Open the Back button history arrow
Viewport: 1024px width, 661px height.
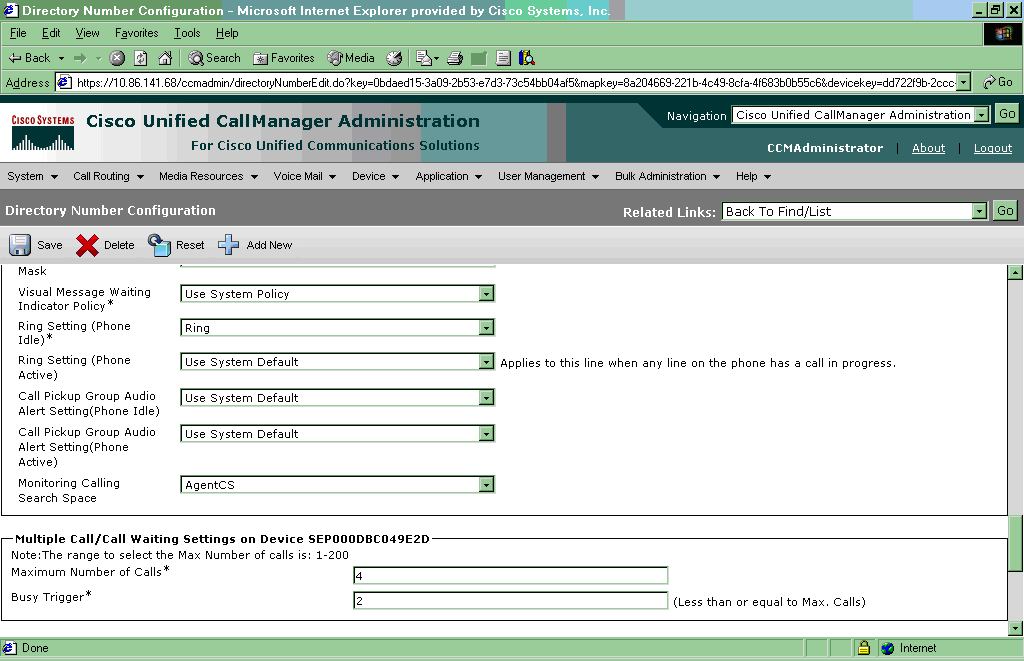[x=61, y=58]
